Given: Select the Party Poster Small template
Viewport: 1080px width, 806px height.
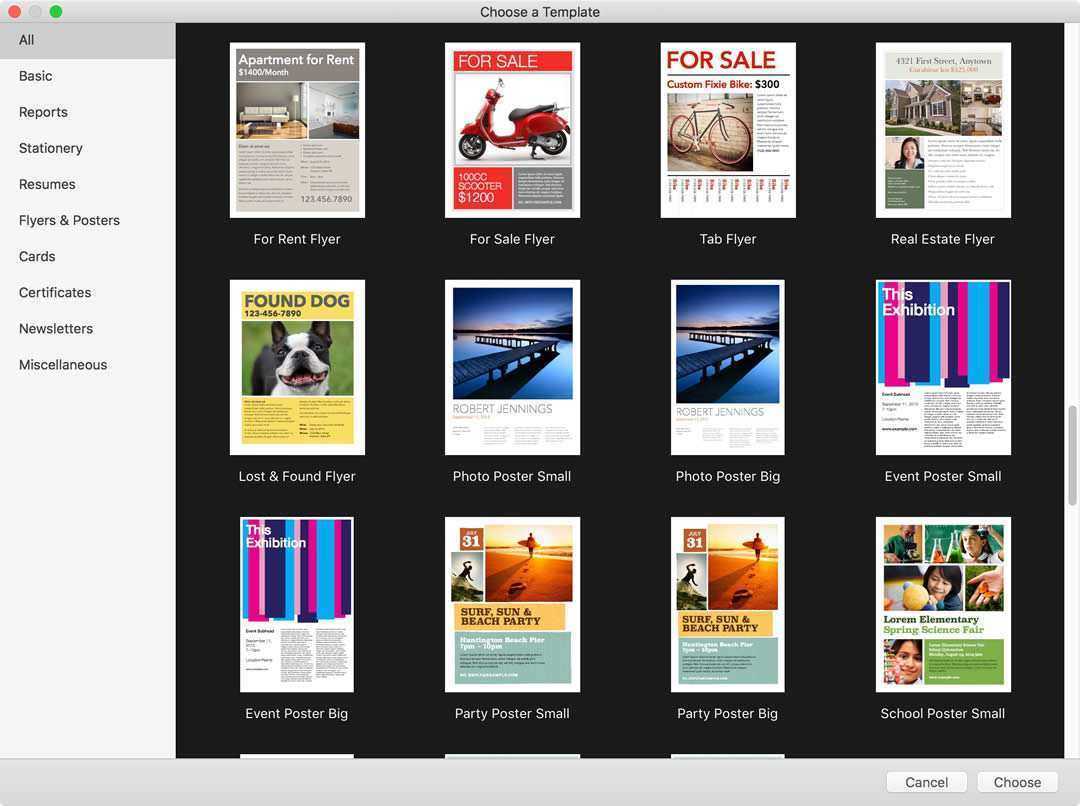Looking at the screenshot, I should pos(512,604).
